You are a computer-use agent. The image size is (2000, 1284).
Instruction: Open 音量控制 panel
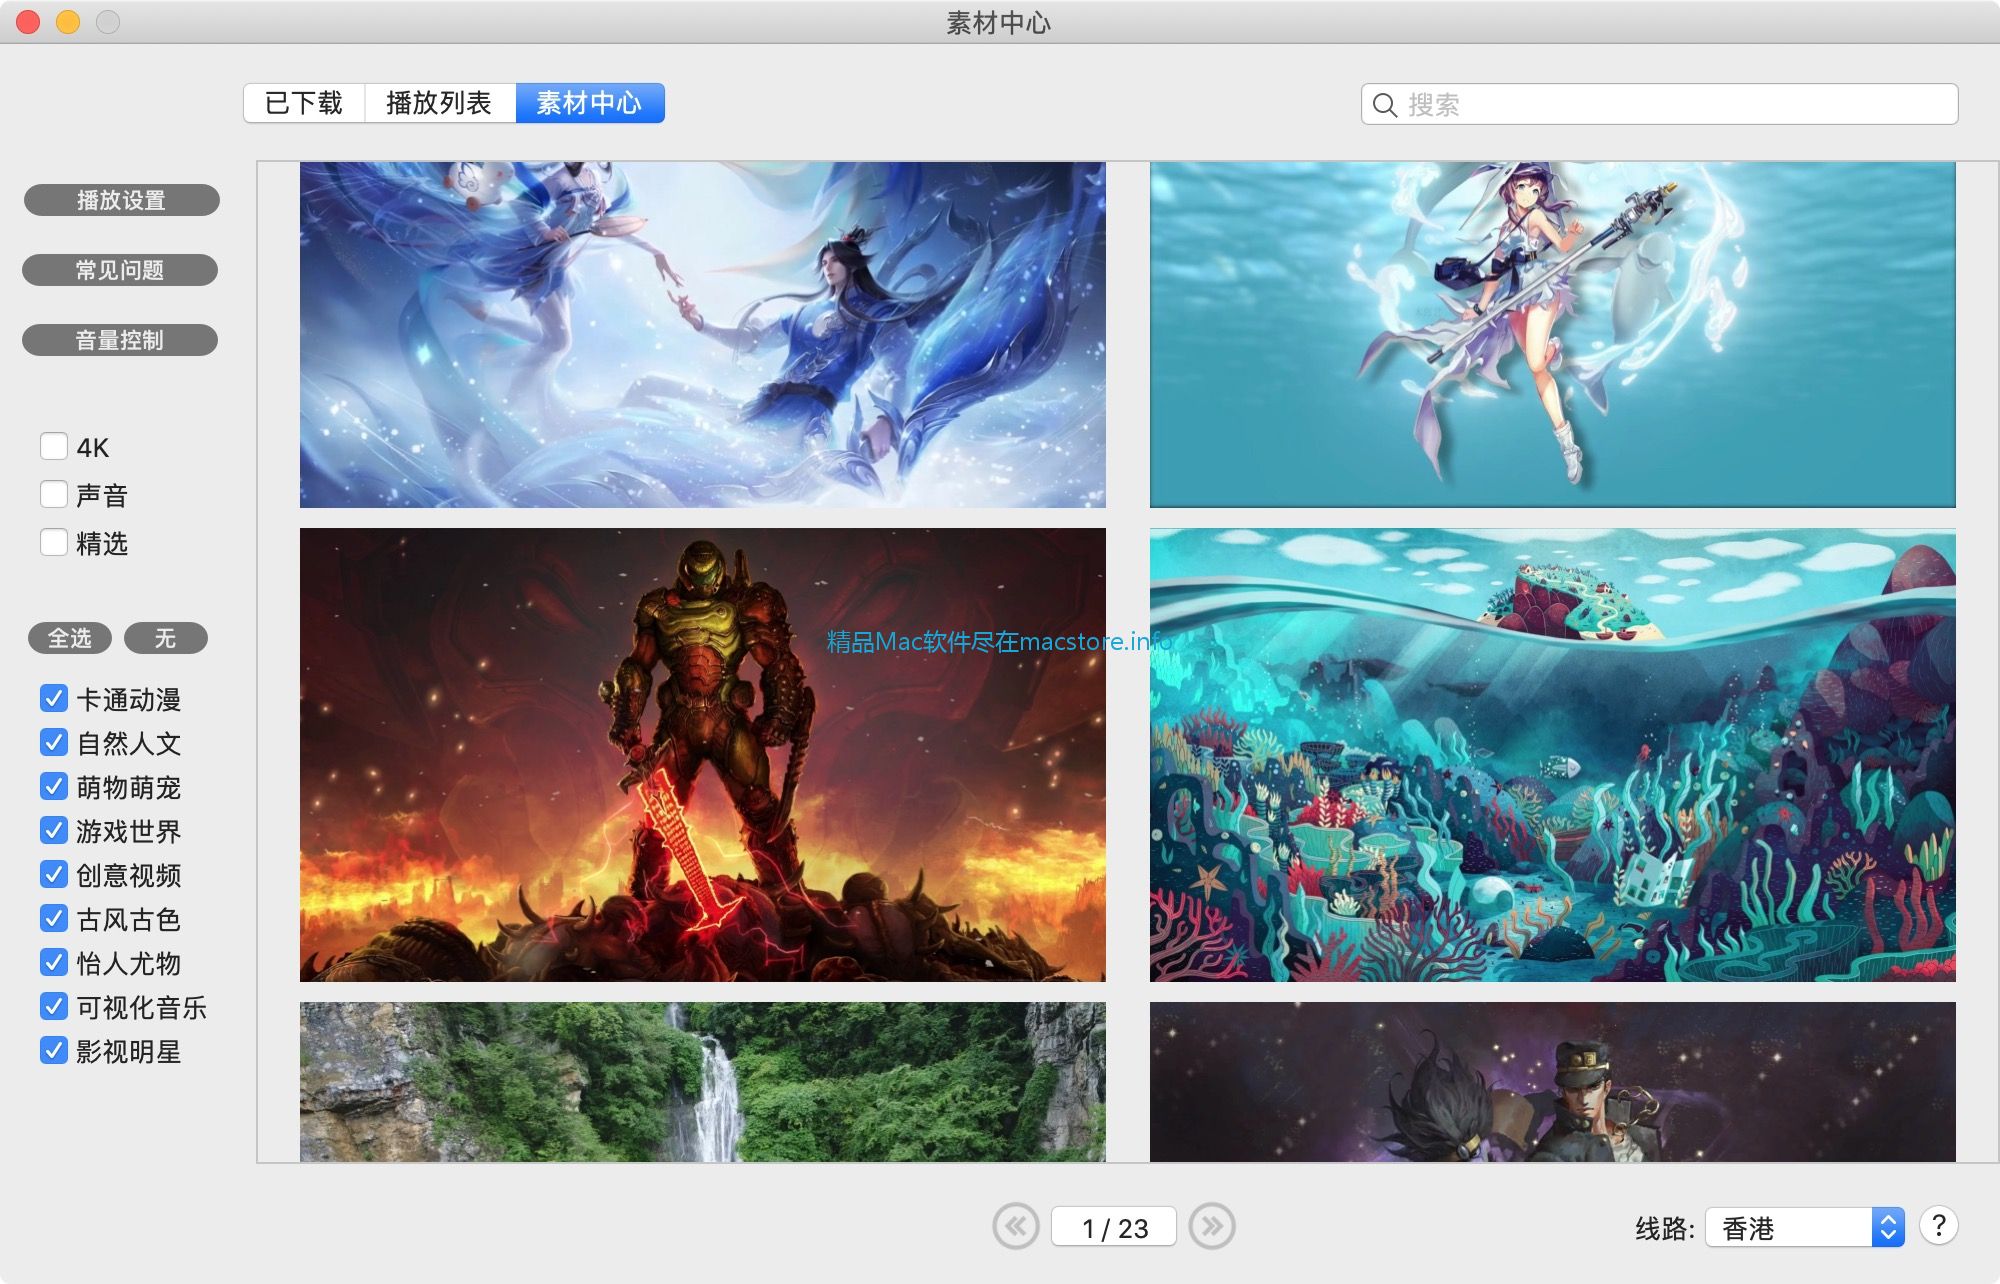[x=120, y=340]
